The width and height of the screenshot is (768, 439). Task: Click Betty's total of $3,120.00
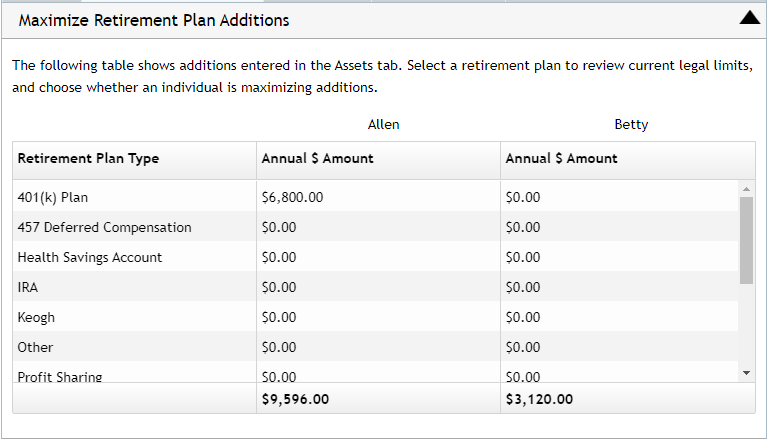coord(539,399)
